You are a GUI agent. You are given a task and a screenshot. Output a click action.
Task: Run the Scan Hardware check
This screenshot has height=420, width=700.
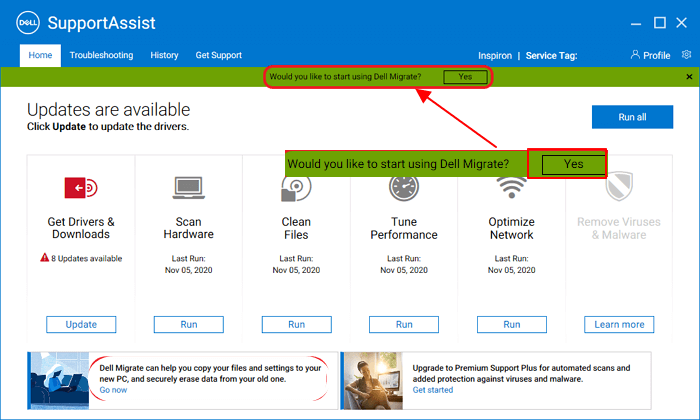coord(189,324)
